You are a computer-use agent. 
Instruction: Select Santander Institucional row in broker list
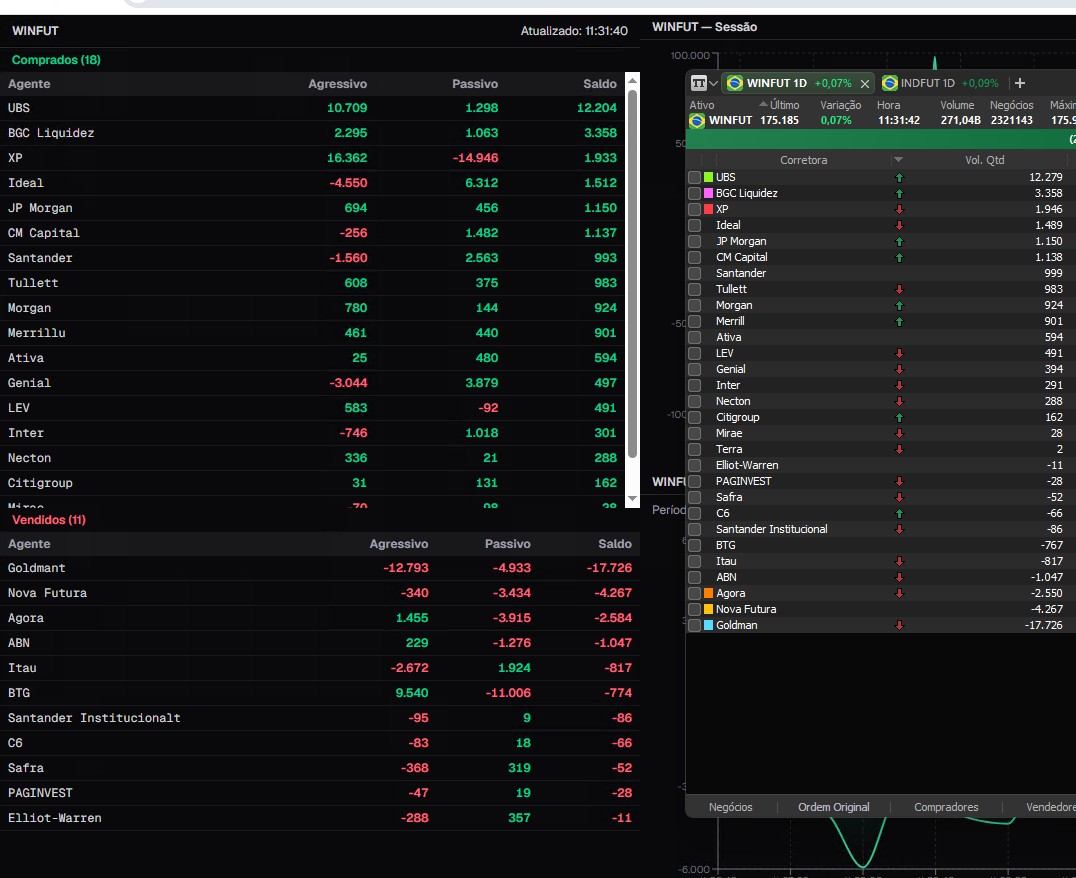click(x=880, y=529)
